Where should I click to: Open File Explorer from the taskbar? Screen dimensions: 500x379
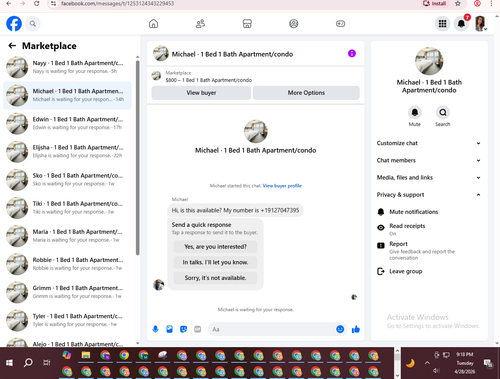click(x=86, y=355)
